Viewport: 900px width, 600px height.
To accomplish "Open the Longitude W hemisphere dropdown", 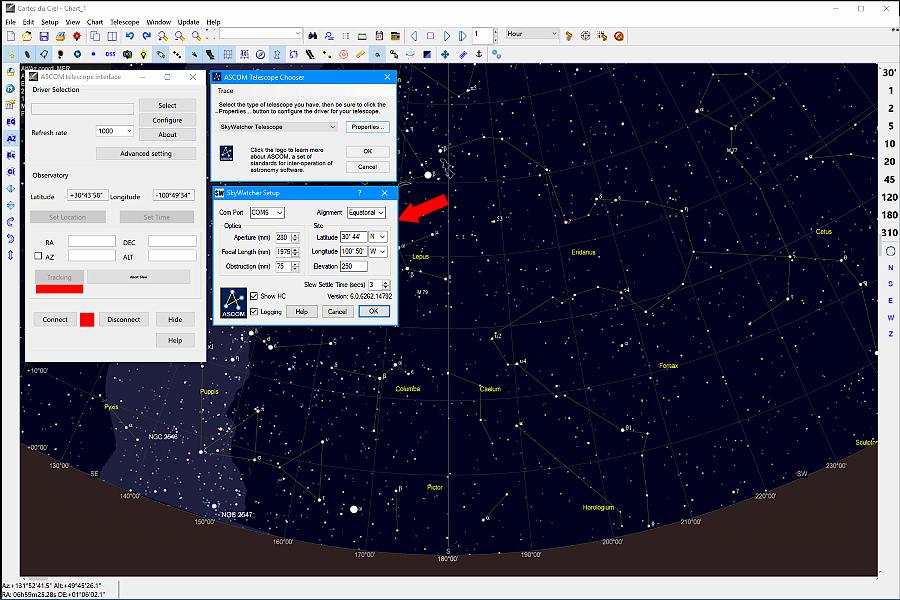I will coord(378,251).
